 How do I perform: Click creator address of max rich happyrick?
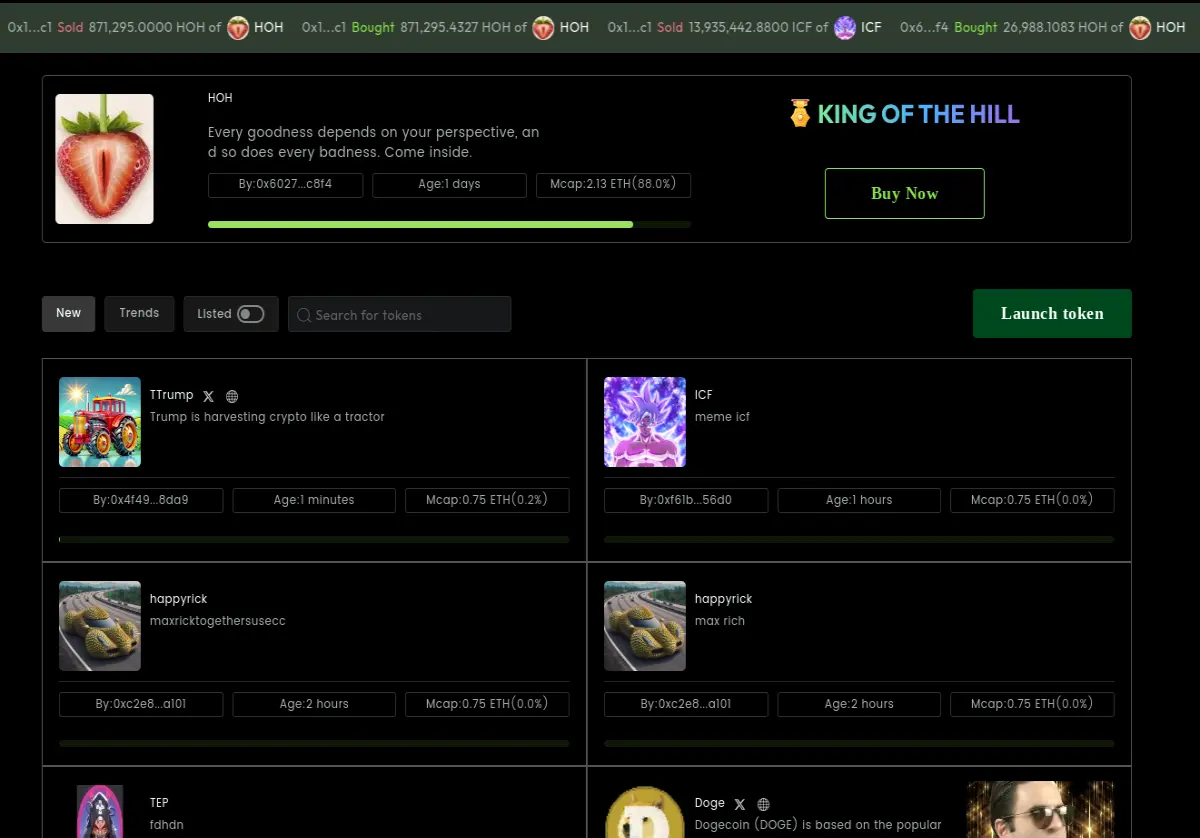coord(686,704)
